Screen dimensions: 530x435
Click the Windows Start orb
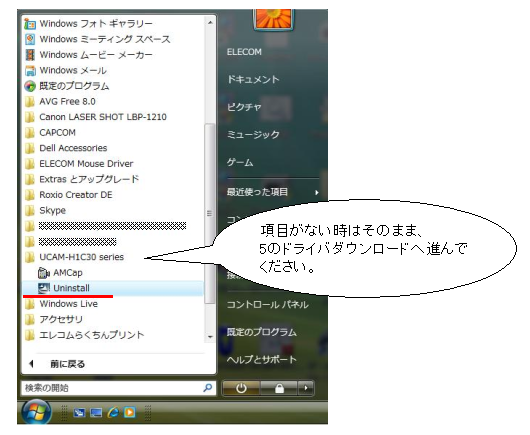36,413
